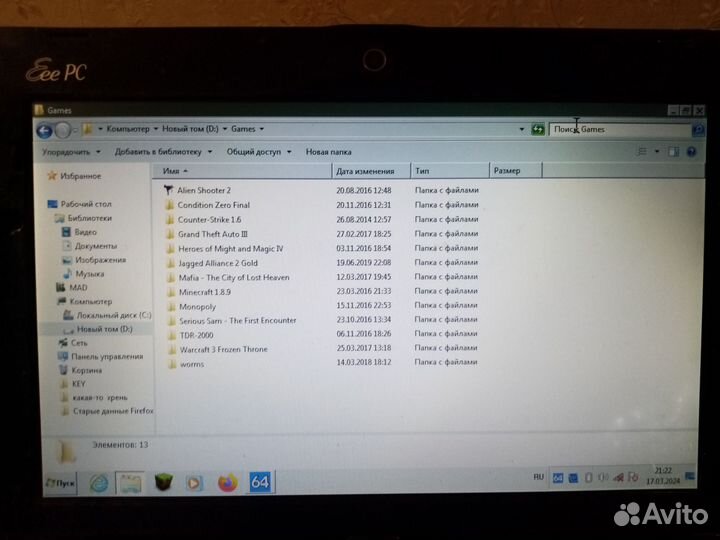The image size is (720, 540).
Task: Click the Forward navigation arrow
Action: tap(62, 131)
